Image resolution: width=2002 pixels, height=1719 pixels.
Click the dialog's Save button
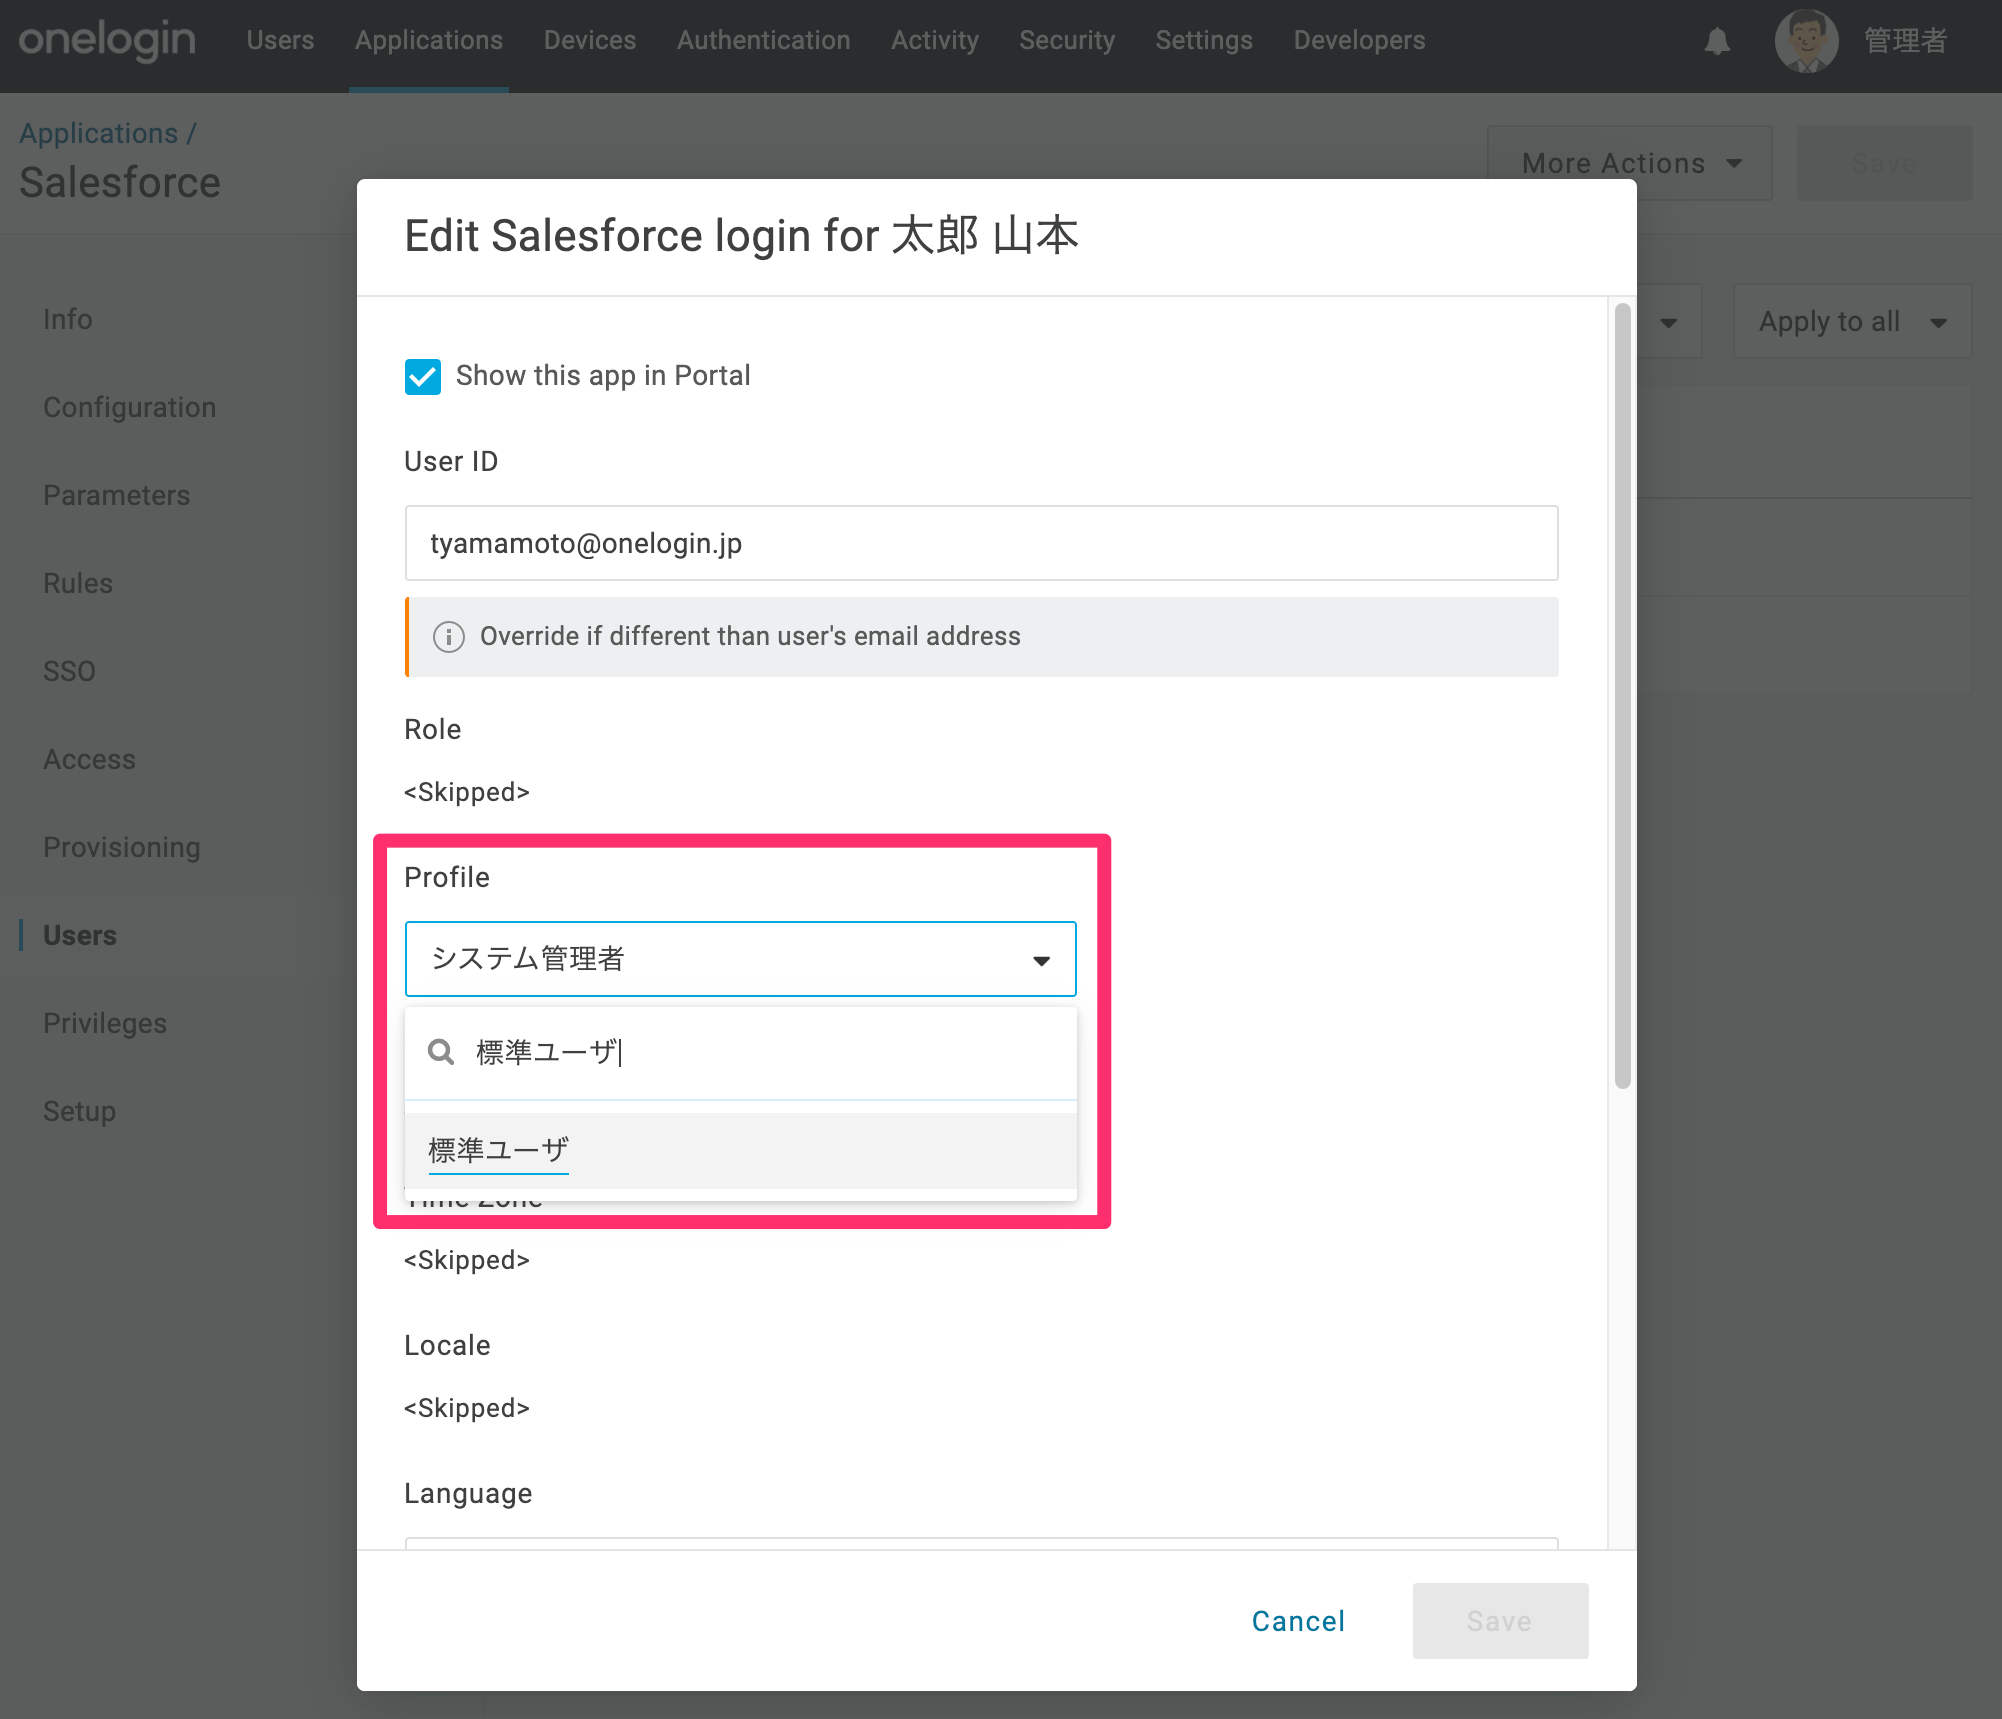pyautogui.click(x=1500, y=1621)
